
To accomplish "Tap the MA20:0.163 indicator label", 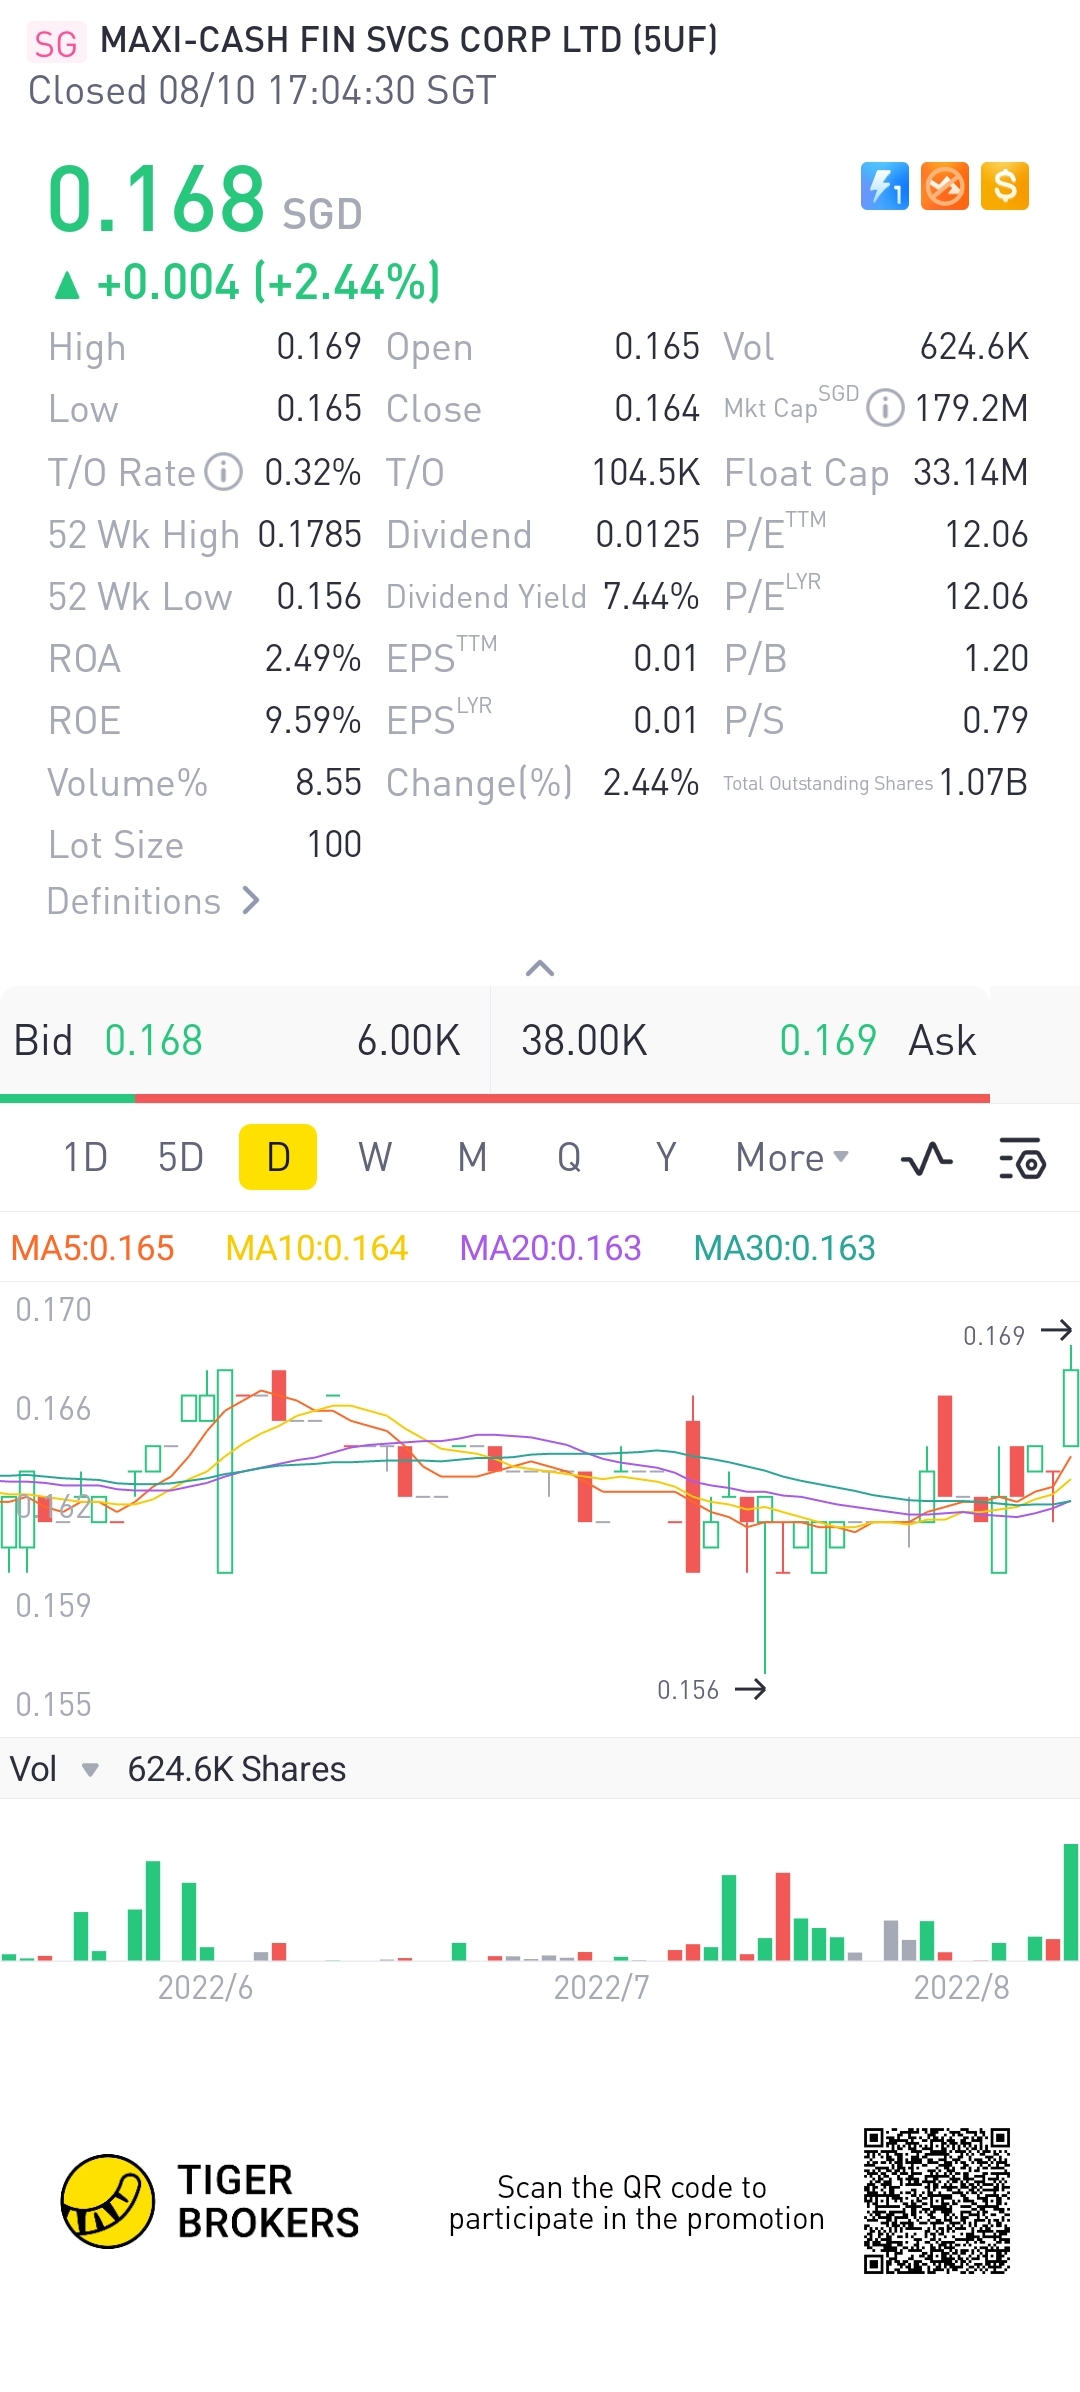I will pos(550,1248).
